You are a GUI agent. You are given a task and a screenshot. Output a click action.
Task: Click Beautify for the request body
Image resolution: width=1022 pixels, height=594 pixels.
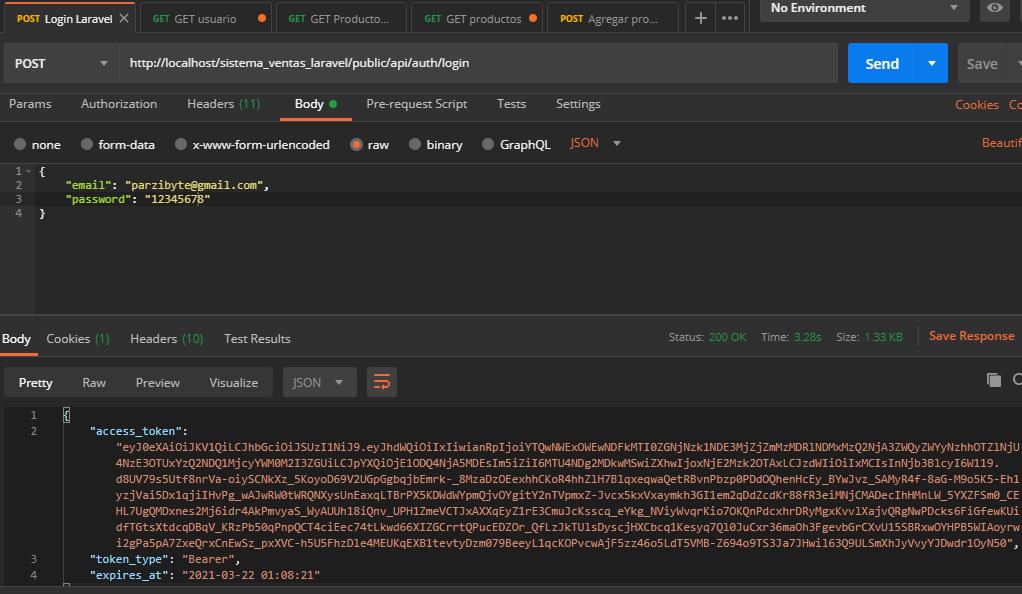[1002, 143]
